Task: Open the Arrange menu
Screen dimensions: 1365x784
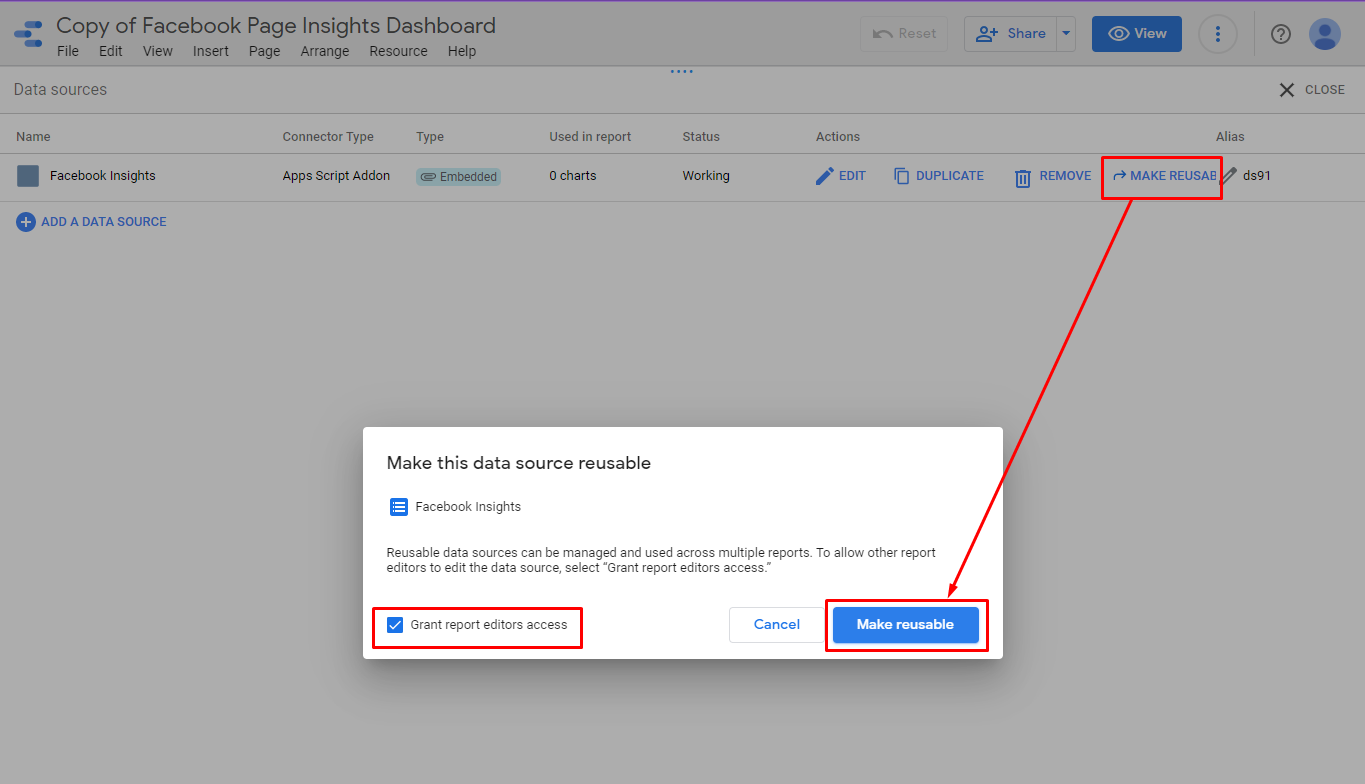Action: pos(325,51)
